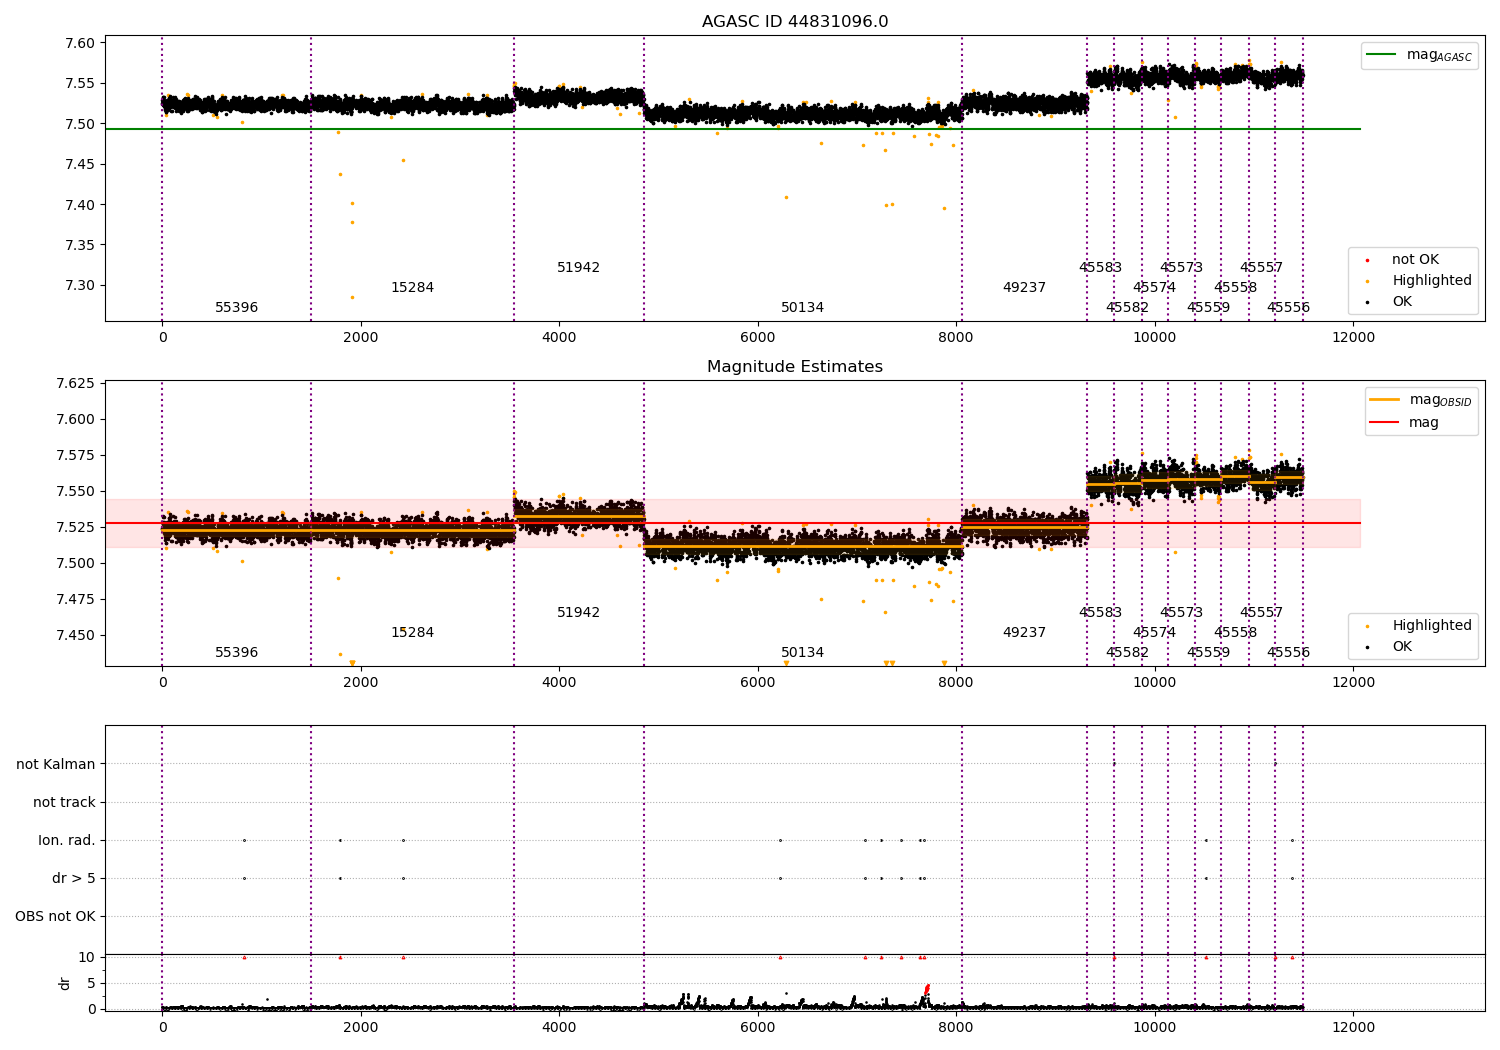This screenshot has height=1050, width=1500.
Task: Click the 'dr > 5' axis label
Action: tap(74, 879)
